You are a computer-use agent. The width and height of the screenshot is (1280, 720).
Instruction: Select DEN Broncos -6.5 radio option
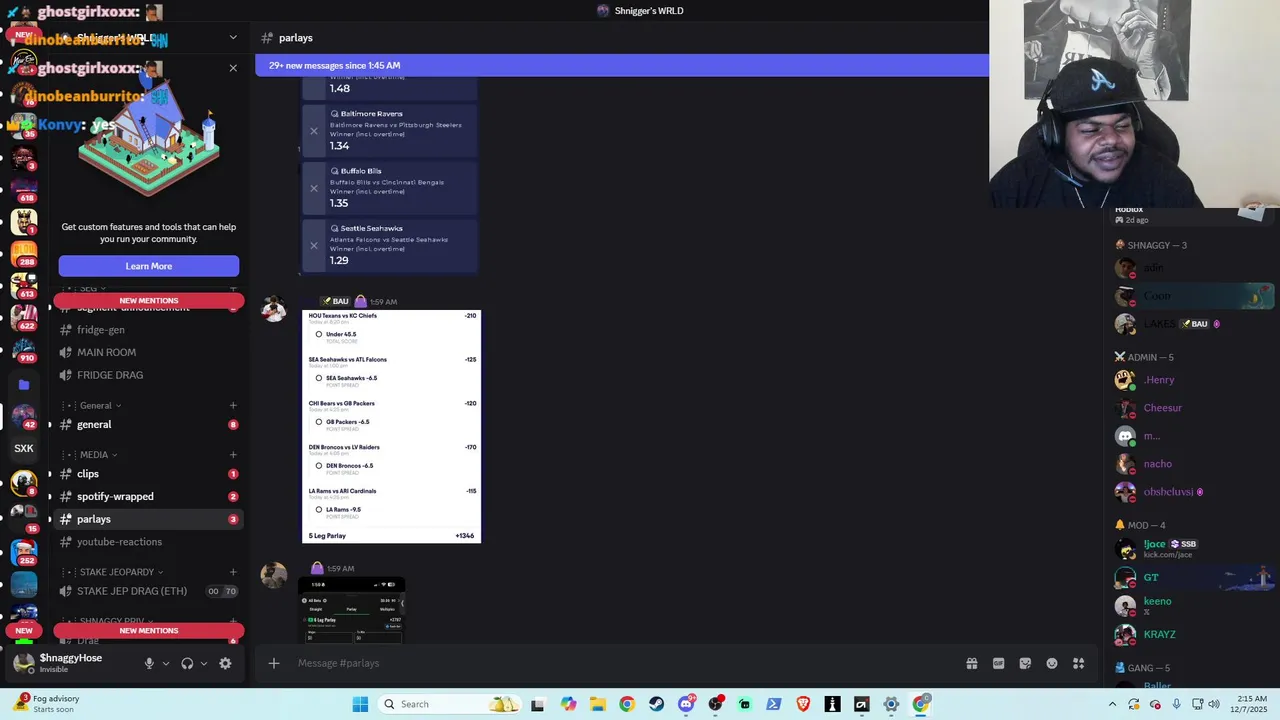[319, 466]
